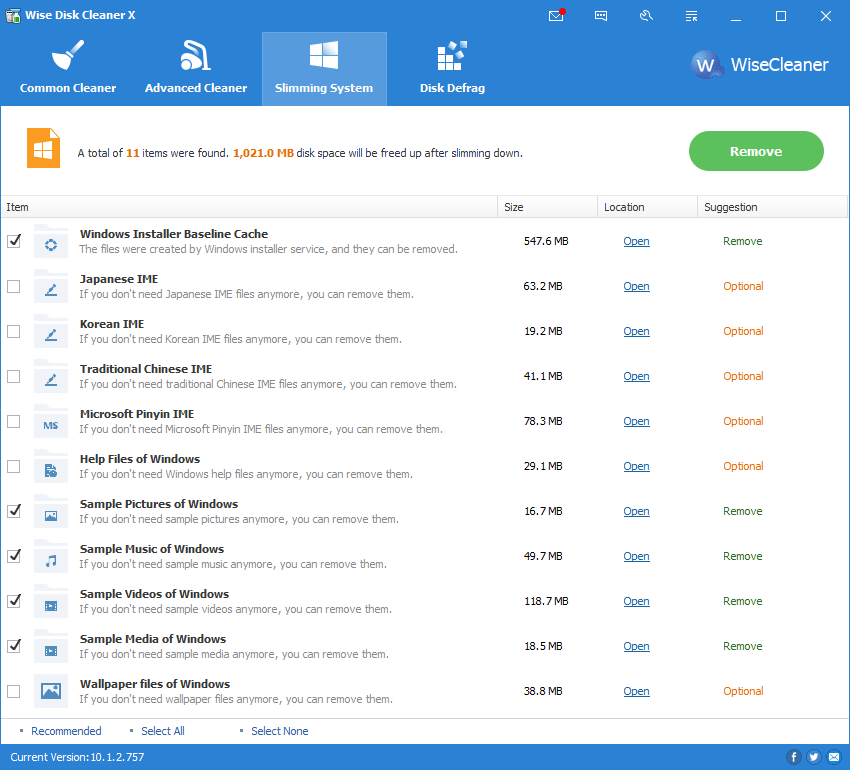Sort by the Size column header
Viewport: 850px width, 770px height.
click(548, 207)
